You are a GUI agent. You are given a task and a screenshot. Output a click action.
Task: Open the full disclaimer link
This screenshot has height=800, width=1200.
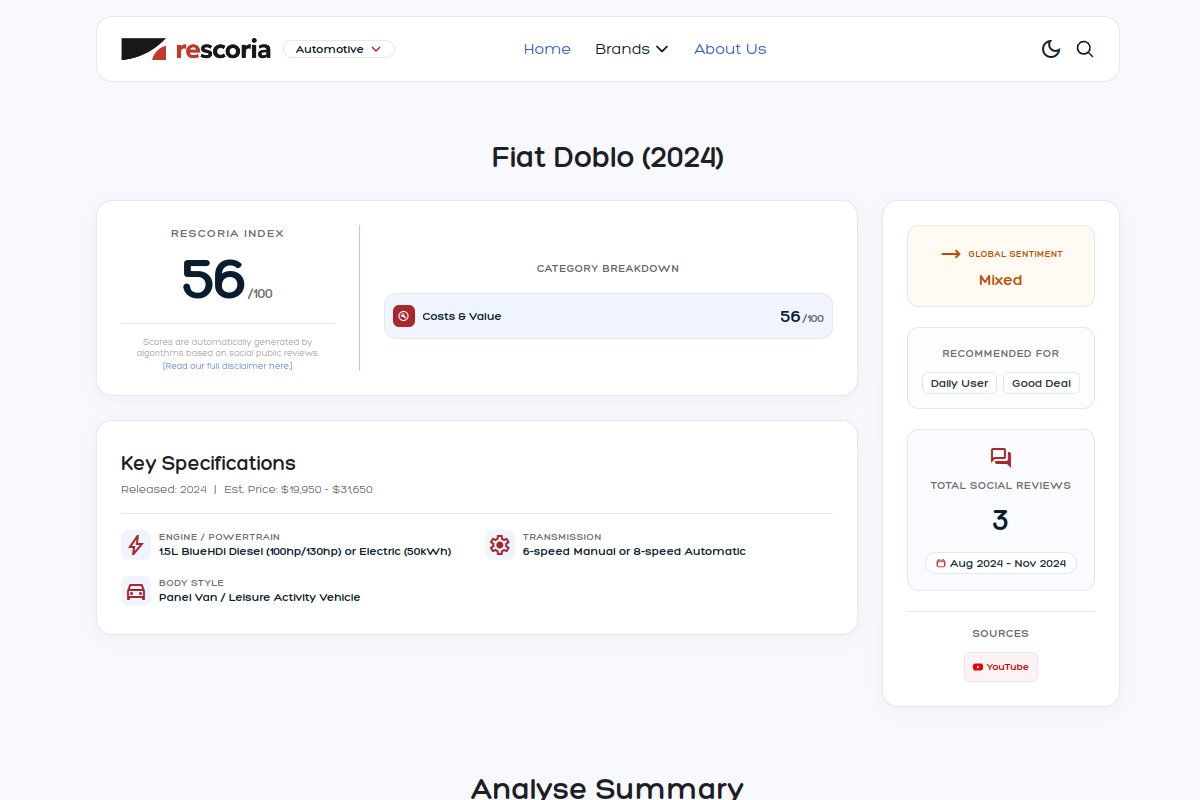(228, 366)
